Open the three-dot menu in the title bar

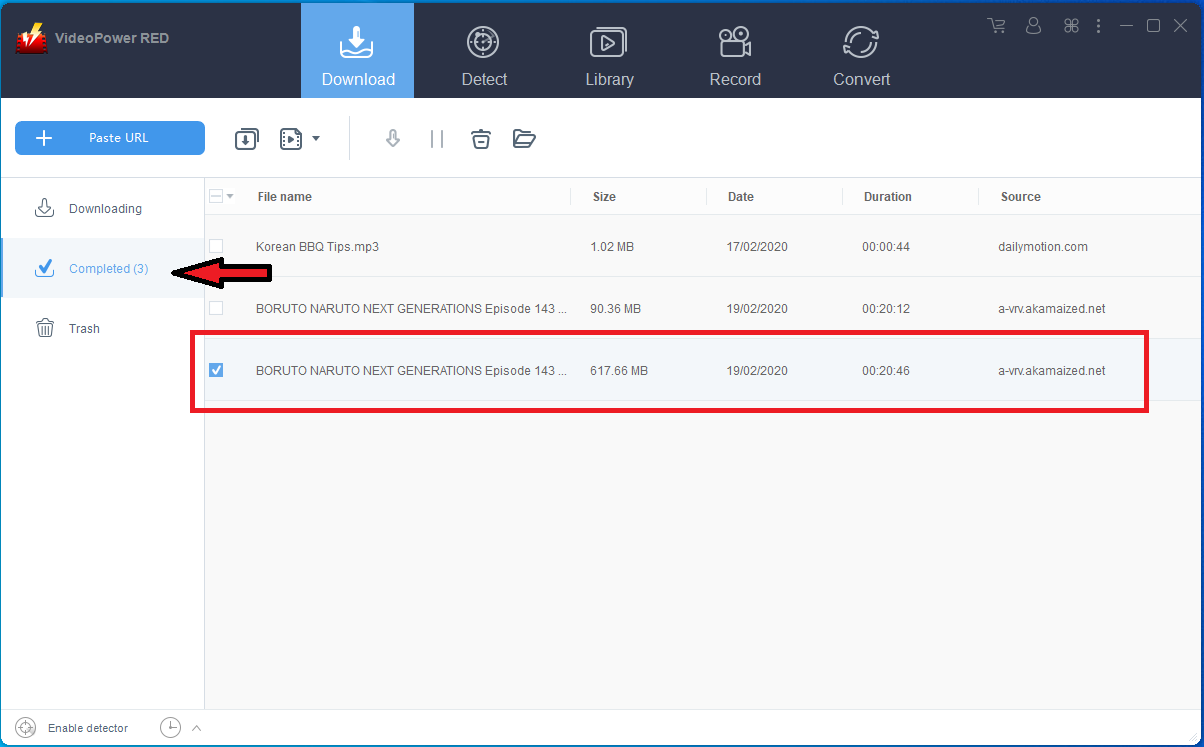click(x=1098, y=25)
